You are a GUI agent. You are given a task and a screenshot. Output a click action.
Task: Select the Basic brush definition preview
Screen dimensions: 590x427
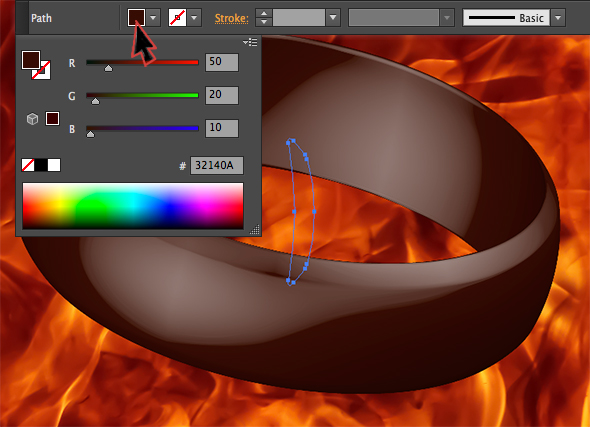506,17
